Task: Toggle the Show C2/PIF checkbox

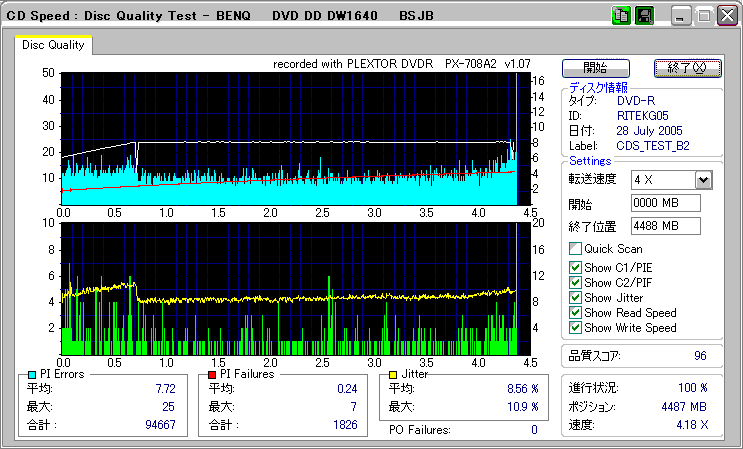Action: pyautogui.click(x=575, y=282)
